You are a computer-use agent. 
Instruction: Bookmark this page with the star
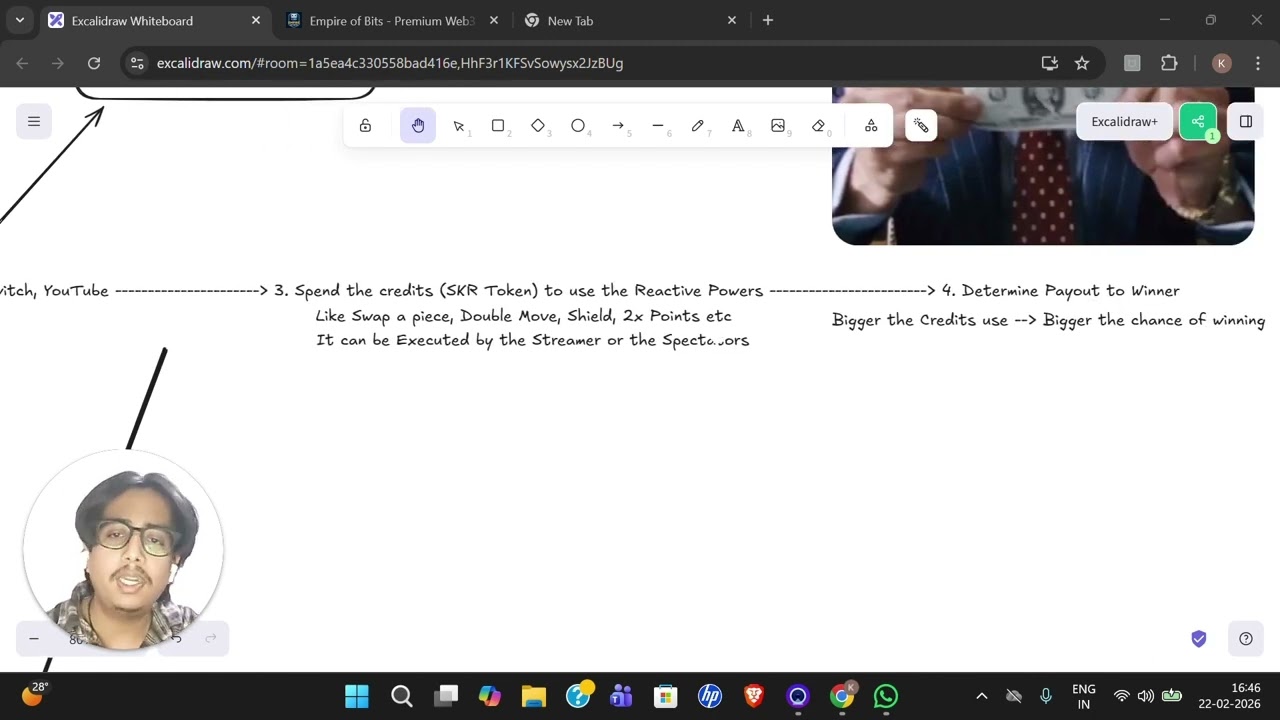pyautogui.click(x=1082, y=63)
